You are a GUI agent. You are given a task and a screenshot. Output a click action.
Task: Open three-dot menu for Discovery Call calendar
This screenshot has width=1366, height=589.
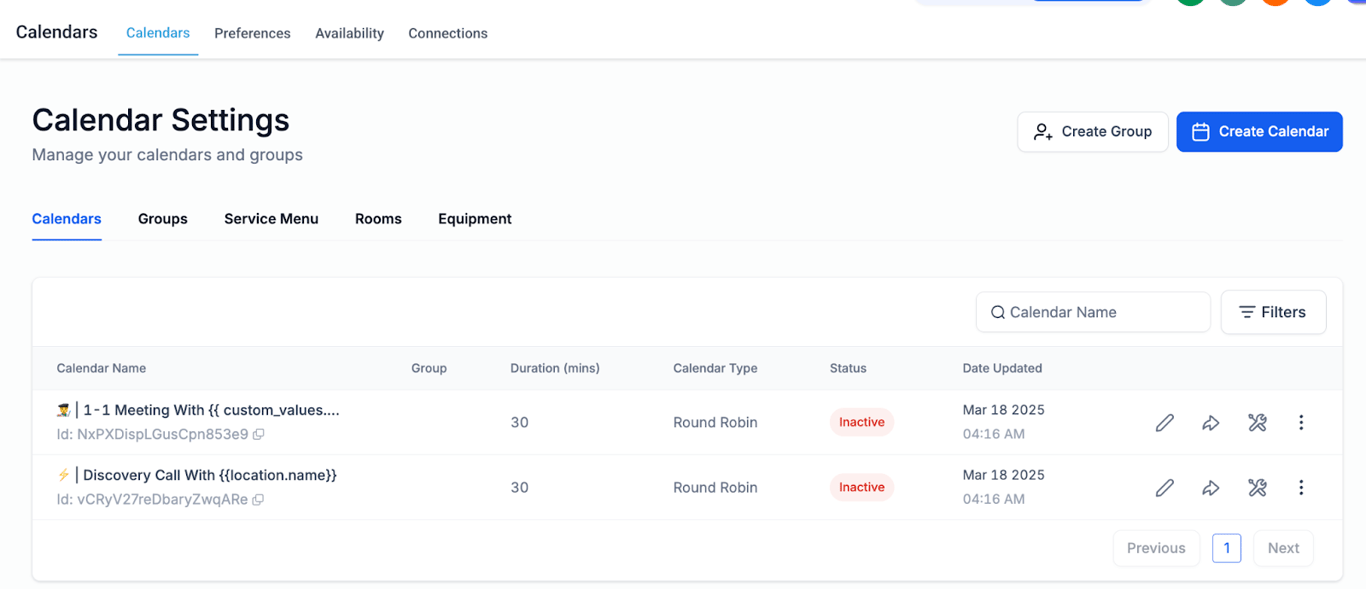[1301, 488]
